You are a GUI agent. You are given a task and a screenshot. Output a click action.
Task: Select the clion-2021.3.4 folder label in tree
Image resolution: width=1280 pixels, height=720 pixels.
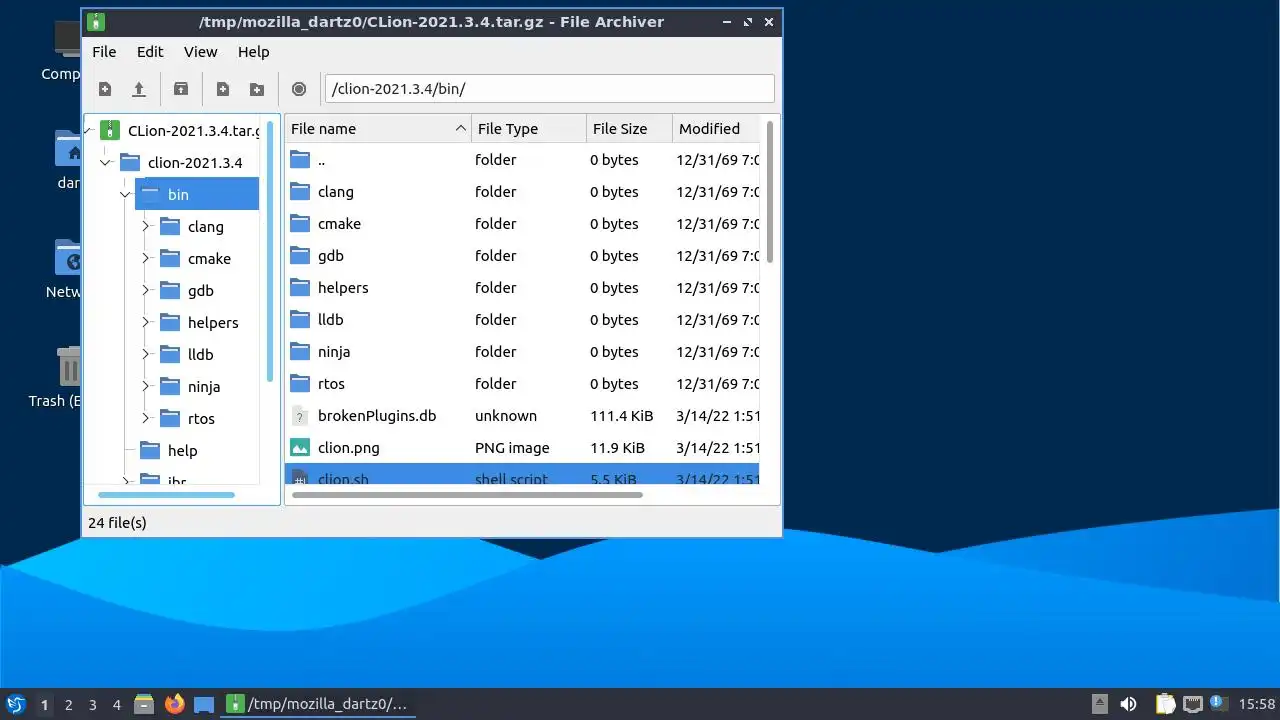(195, 162)
